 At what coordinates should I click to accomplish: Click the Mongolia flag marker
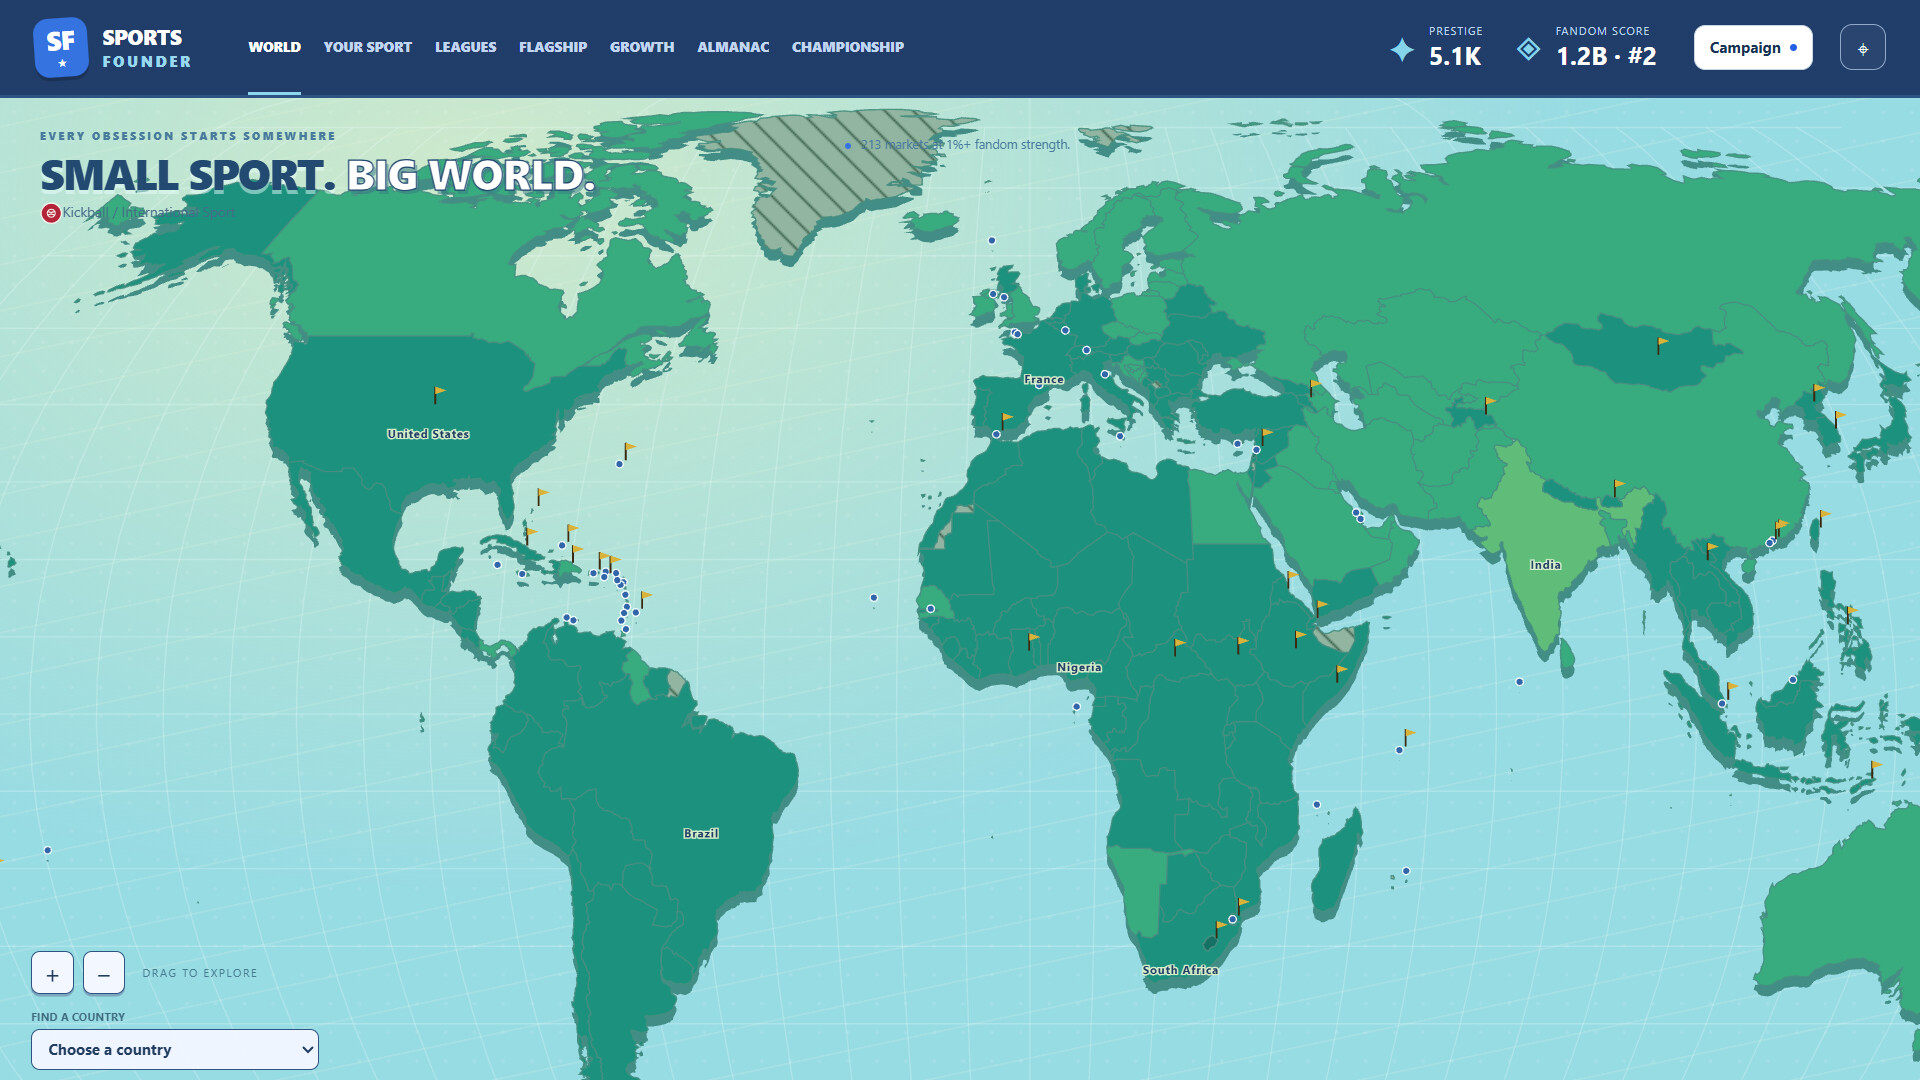(x=1661, y=345)
